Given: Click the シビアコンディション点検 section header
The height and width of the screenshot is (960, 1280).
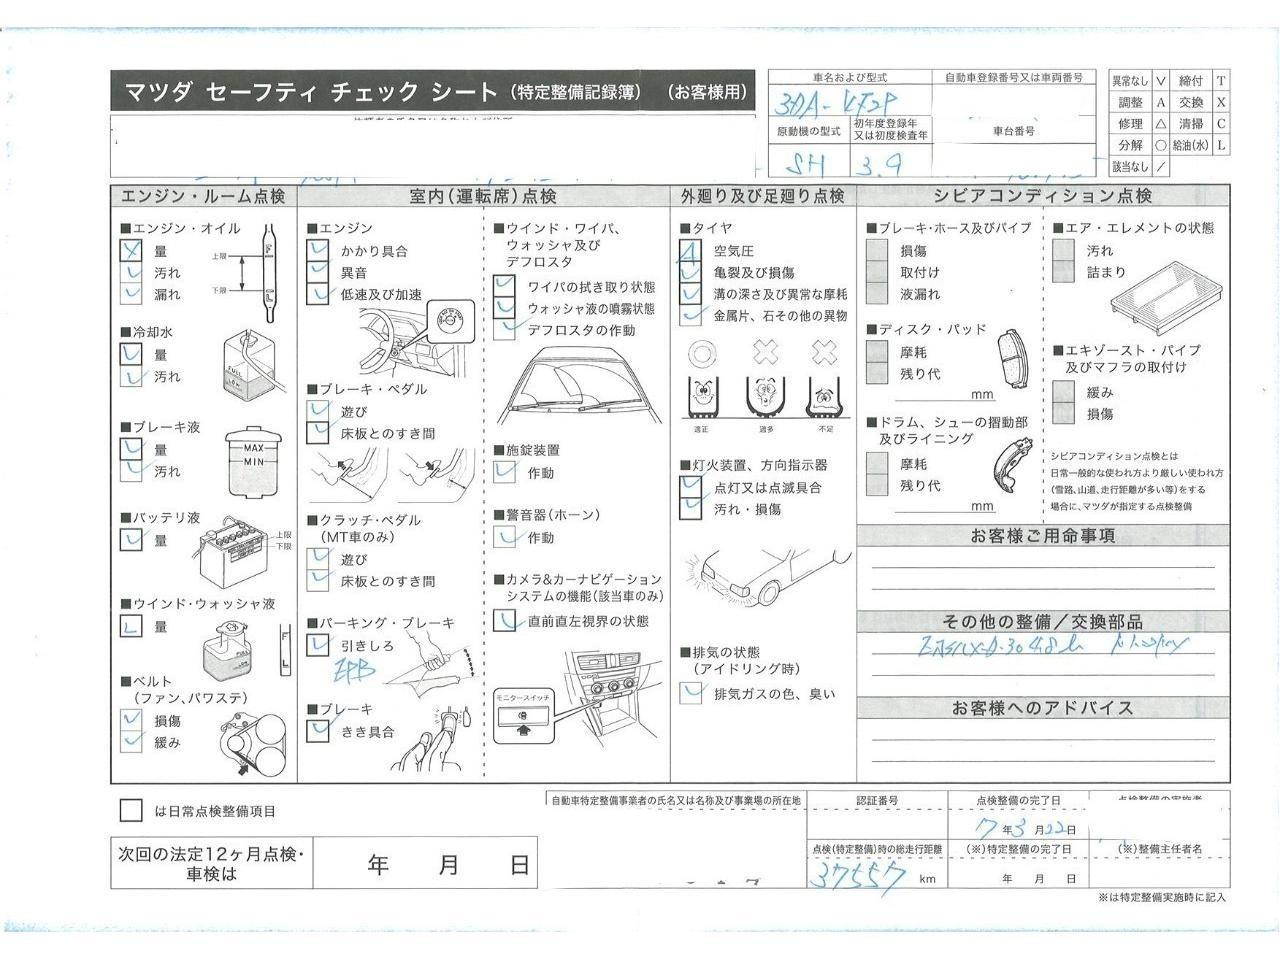Looking at the screenshot, I should (x=1042, y=196).
